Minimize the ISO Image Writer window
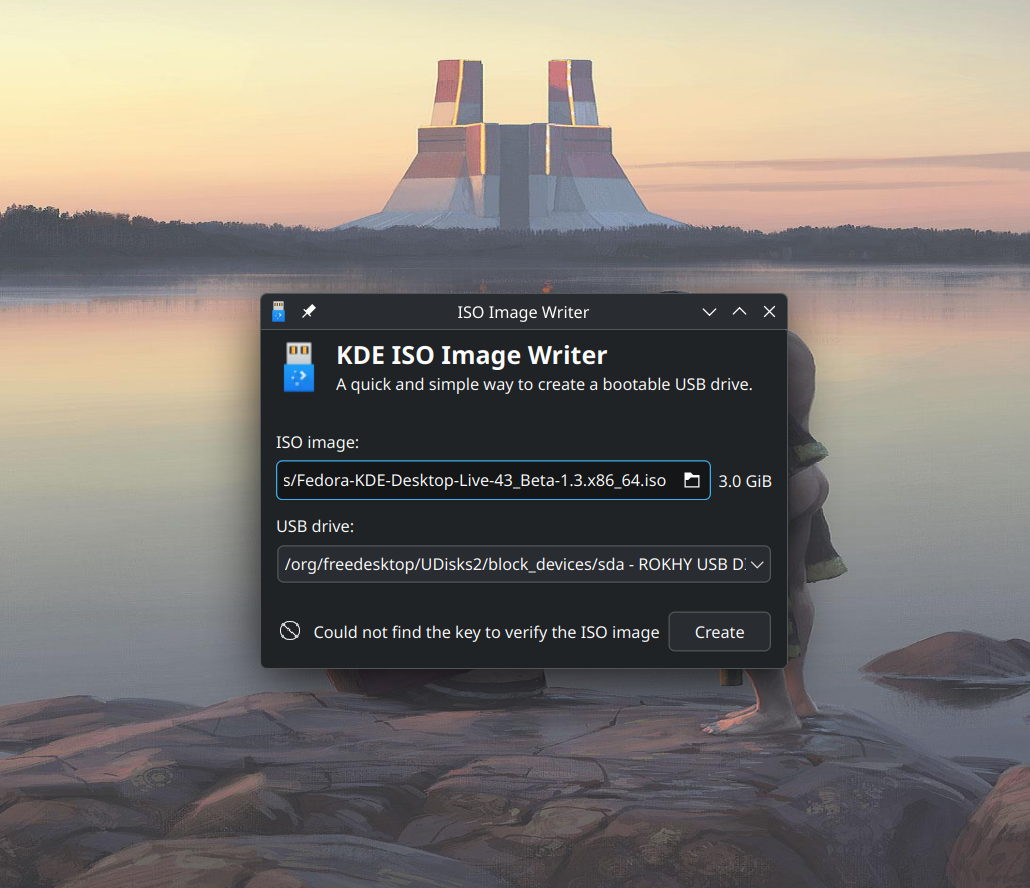Image resolution: width=1030 pixels, height=888 pixels. tap(709, 312)
